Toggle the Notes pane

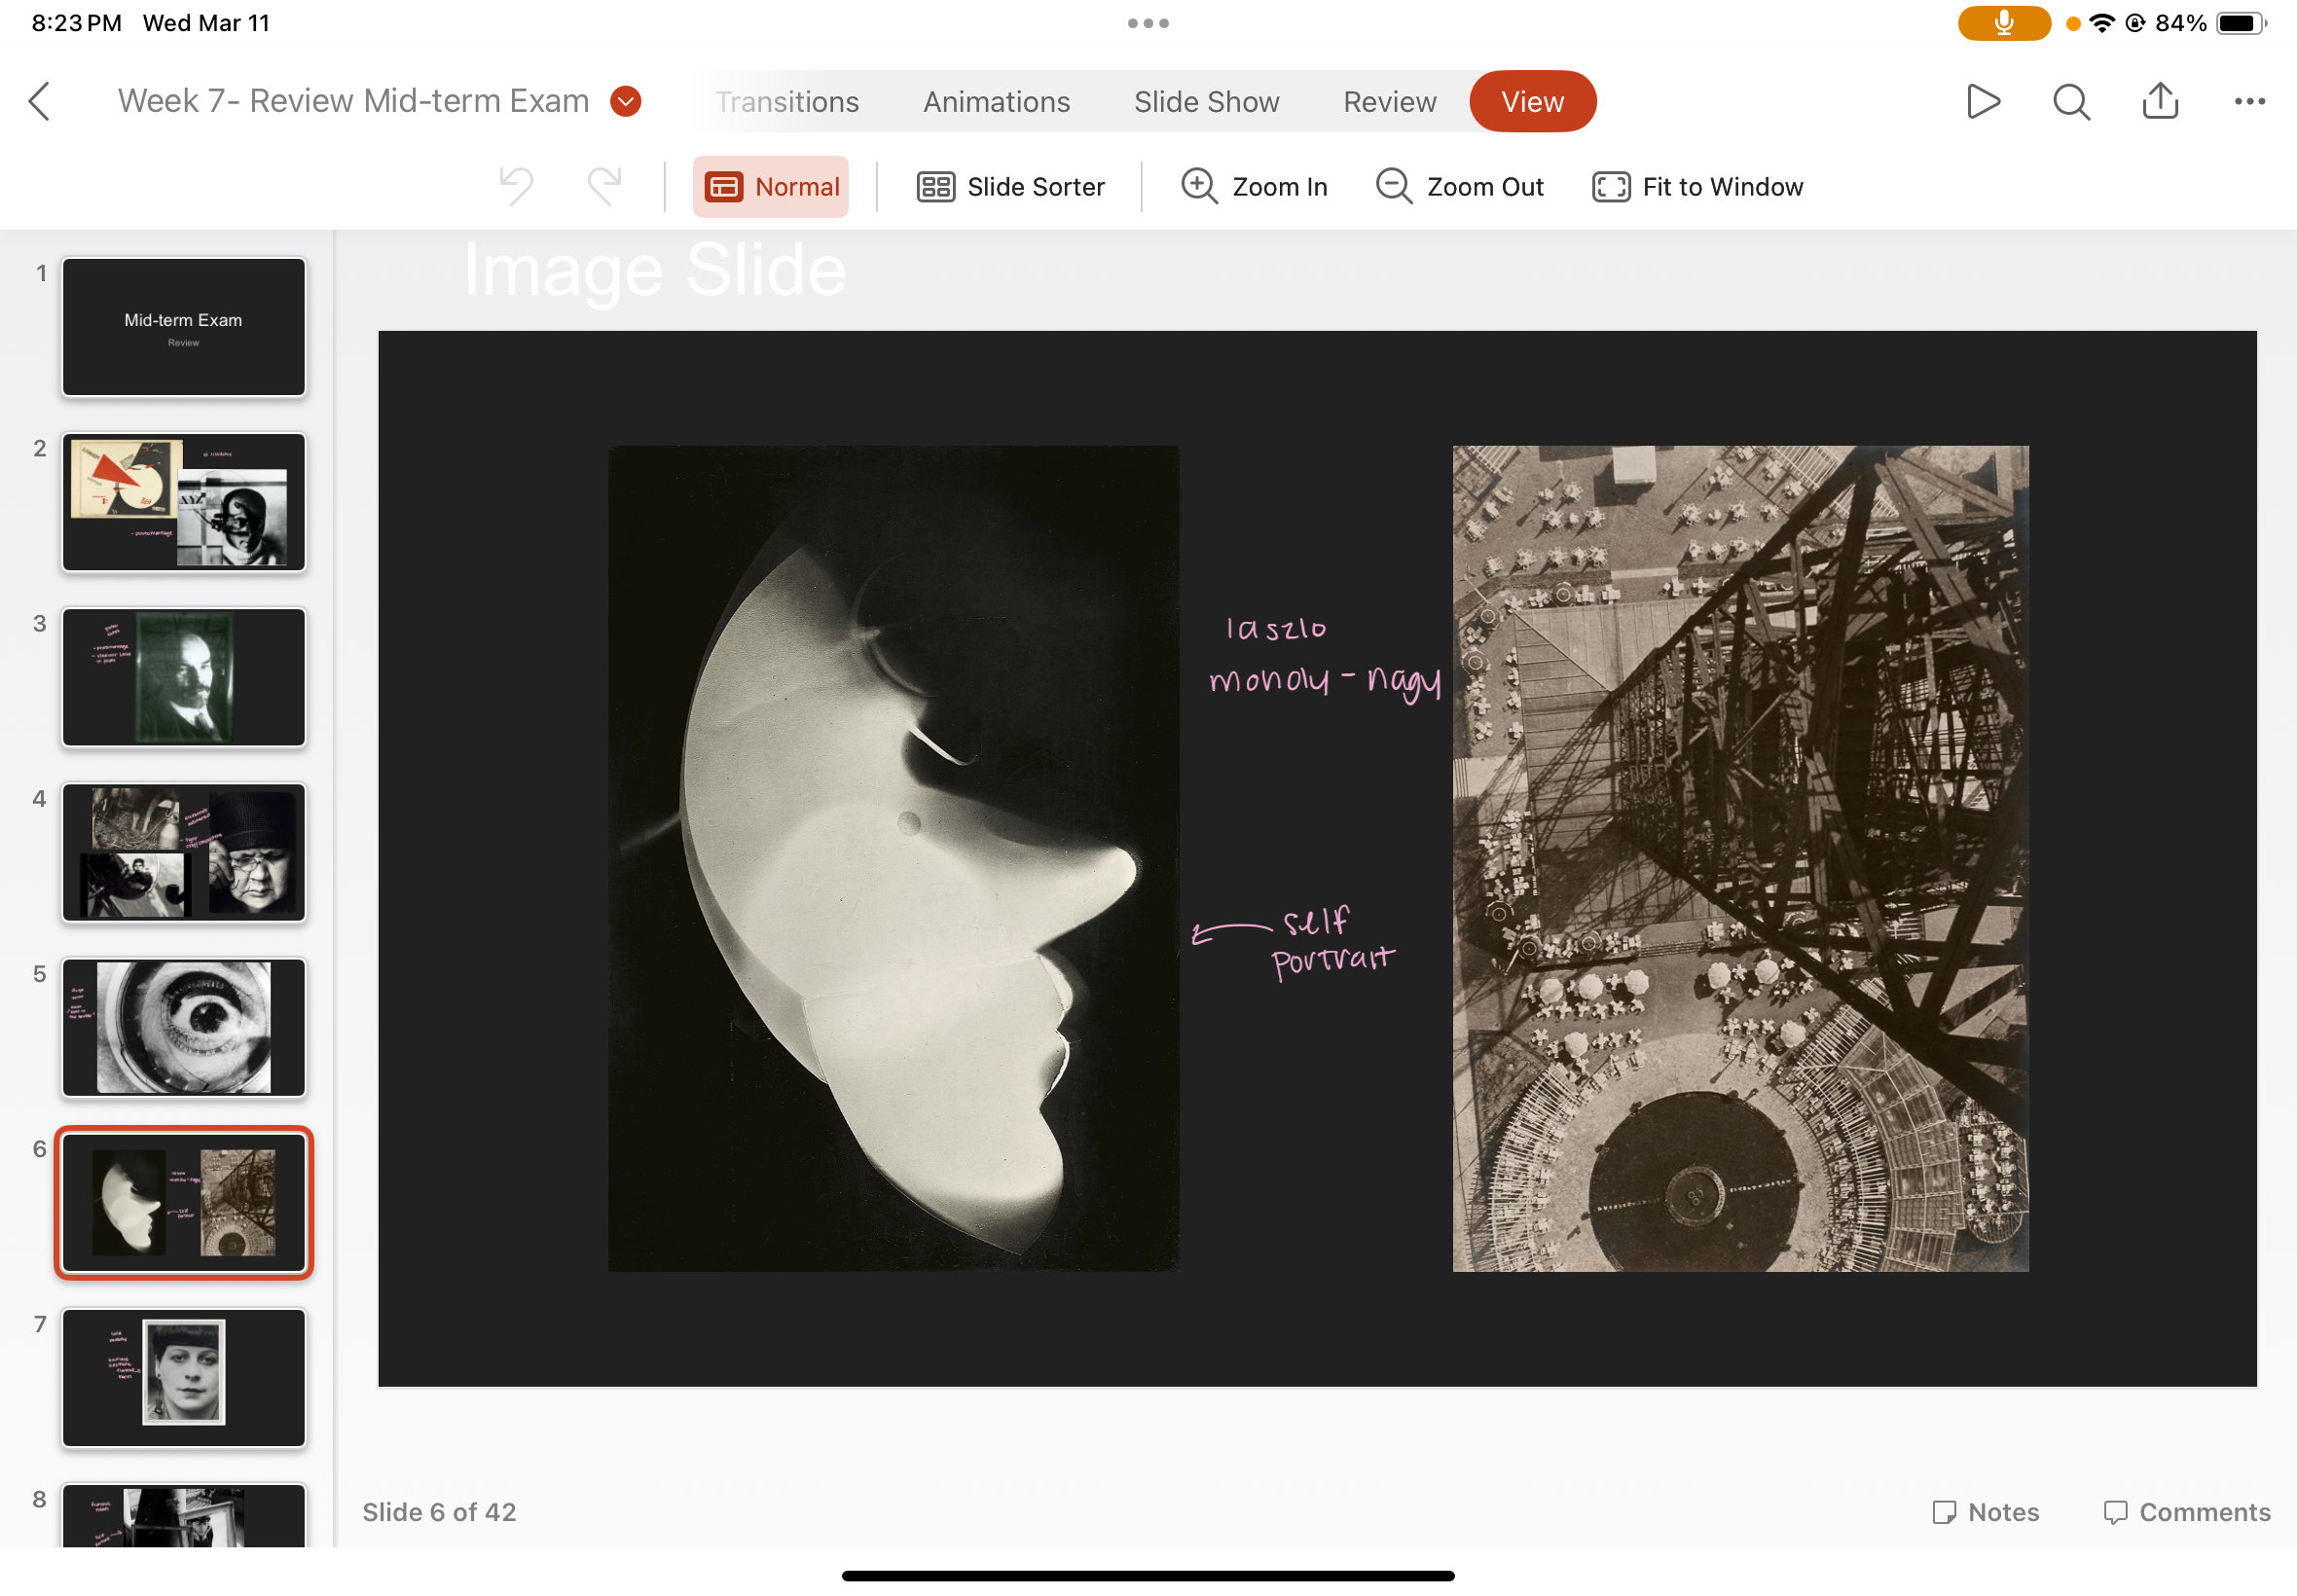point(1985,1511)
